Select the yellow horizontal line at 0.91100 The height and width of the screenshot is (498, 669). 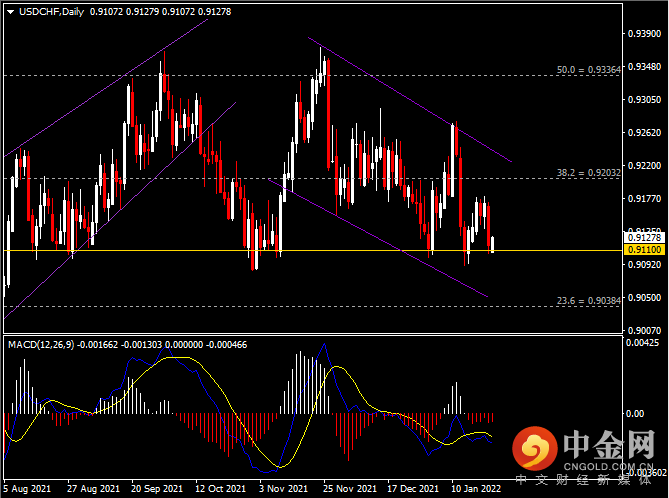pyautogui.click(x=311, y=250)
